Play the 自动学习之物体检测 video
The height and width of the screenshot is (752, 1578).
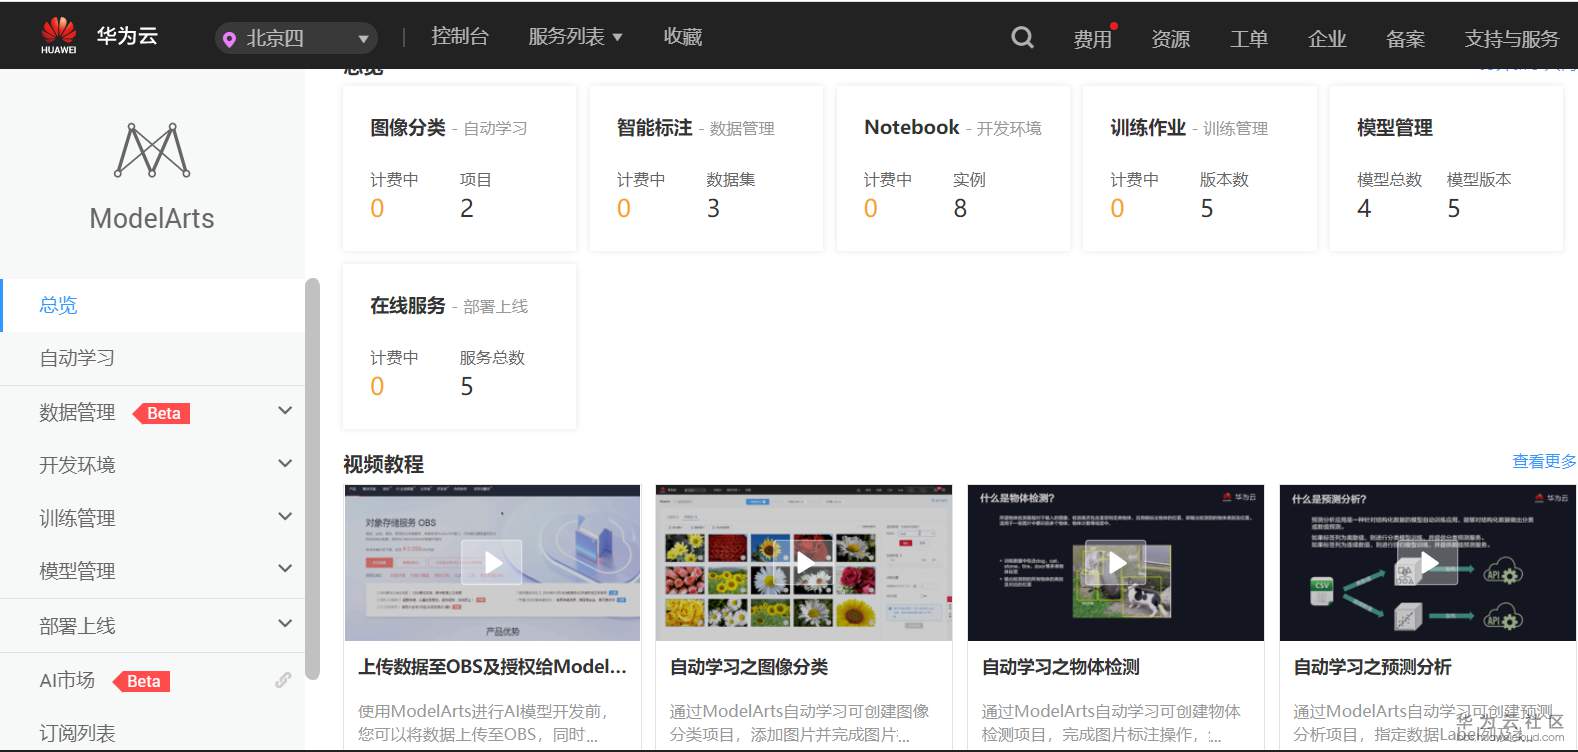1116,563
